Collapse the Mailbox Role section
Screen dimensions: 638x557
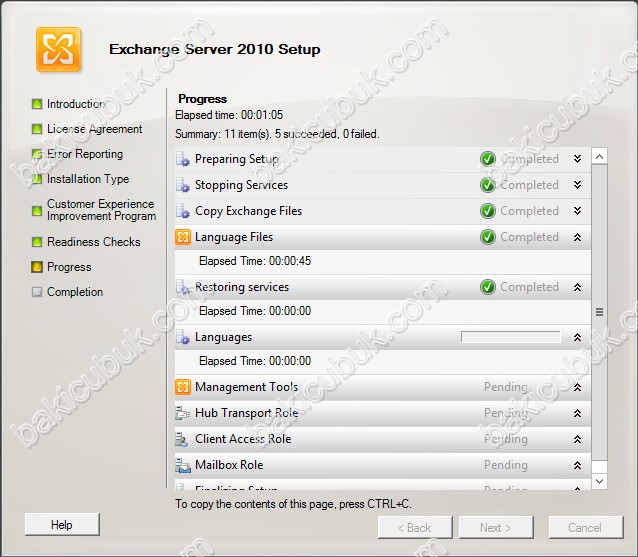point(577,465)
